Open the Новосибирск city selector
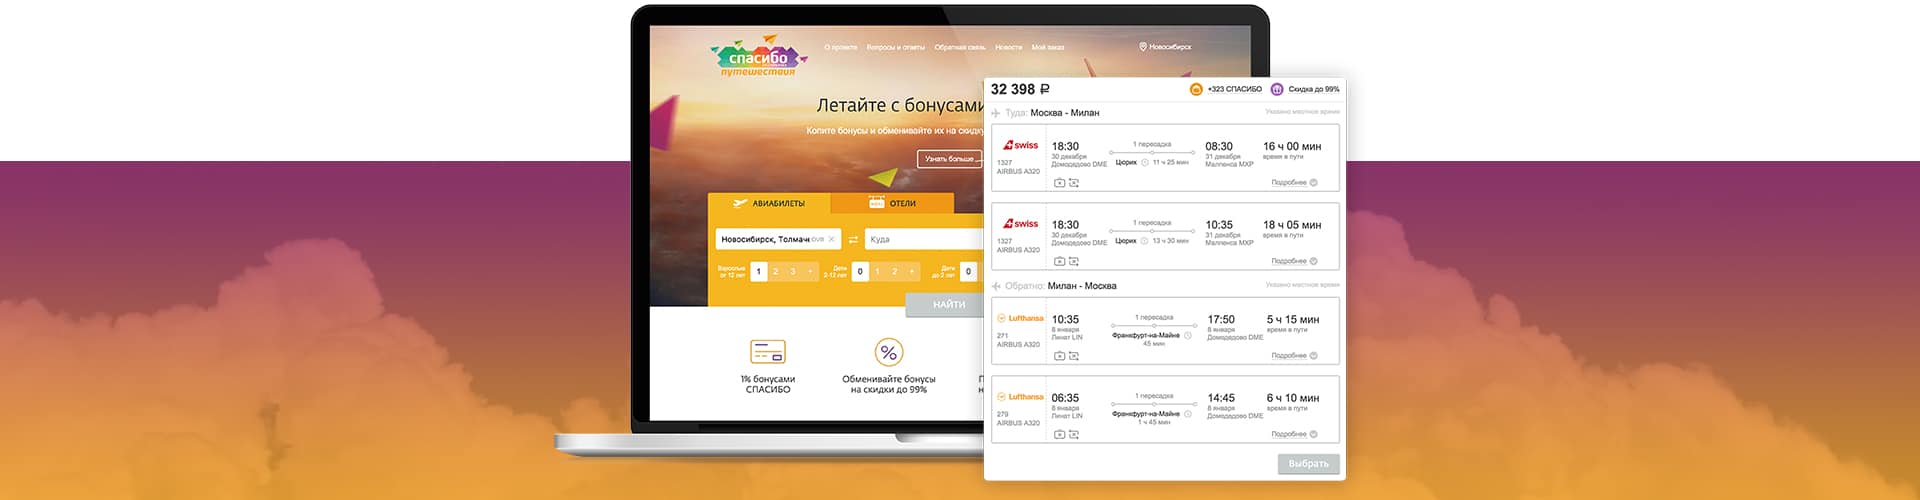The width and height of the screenshot is (1920, 500). click(1170, 47)
